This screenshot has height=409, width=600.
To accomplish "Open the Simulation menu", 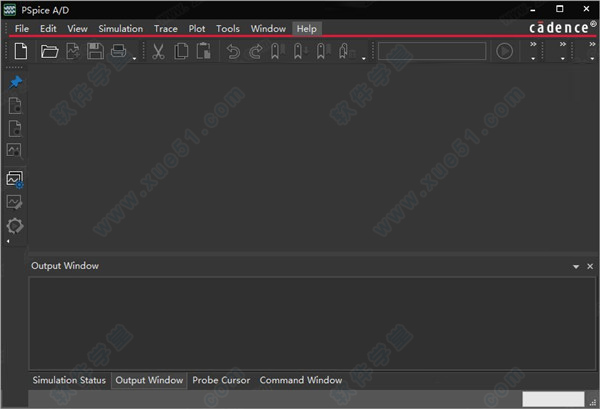I will 121,29.
